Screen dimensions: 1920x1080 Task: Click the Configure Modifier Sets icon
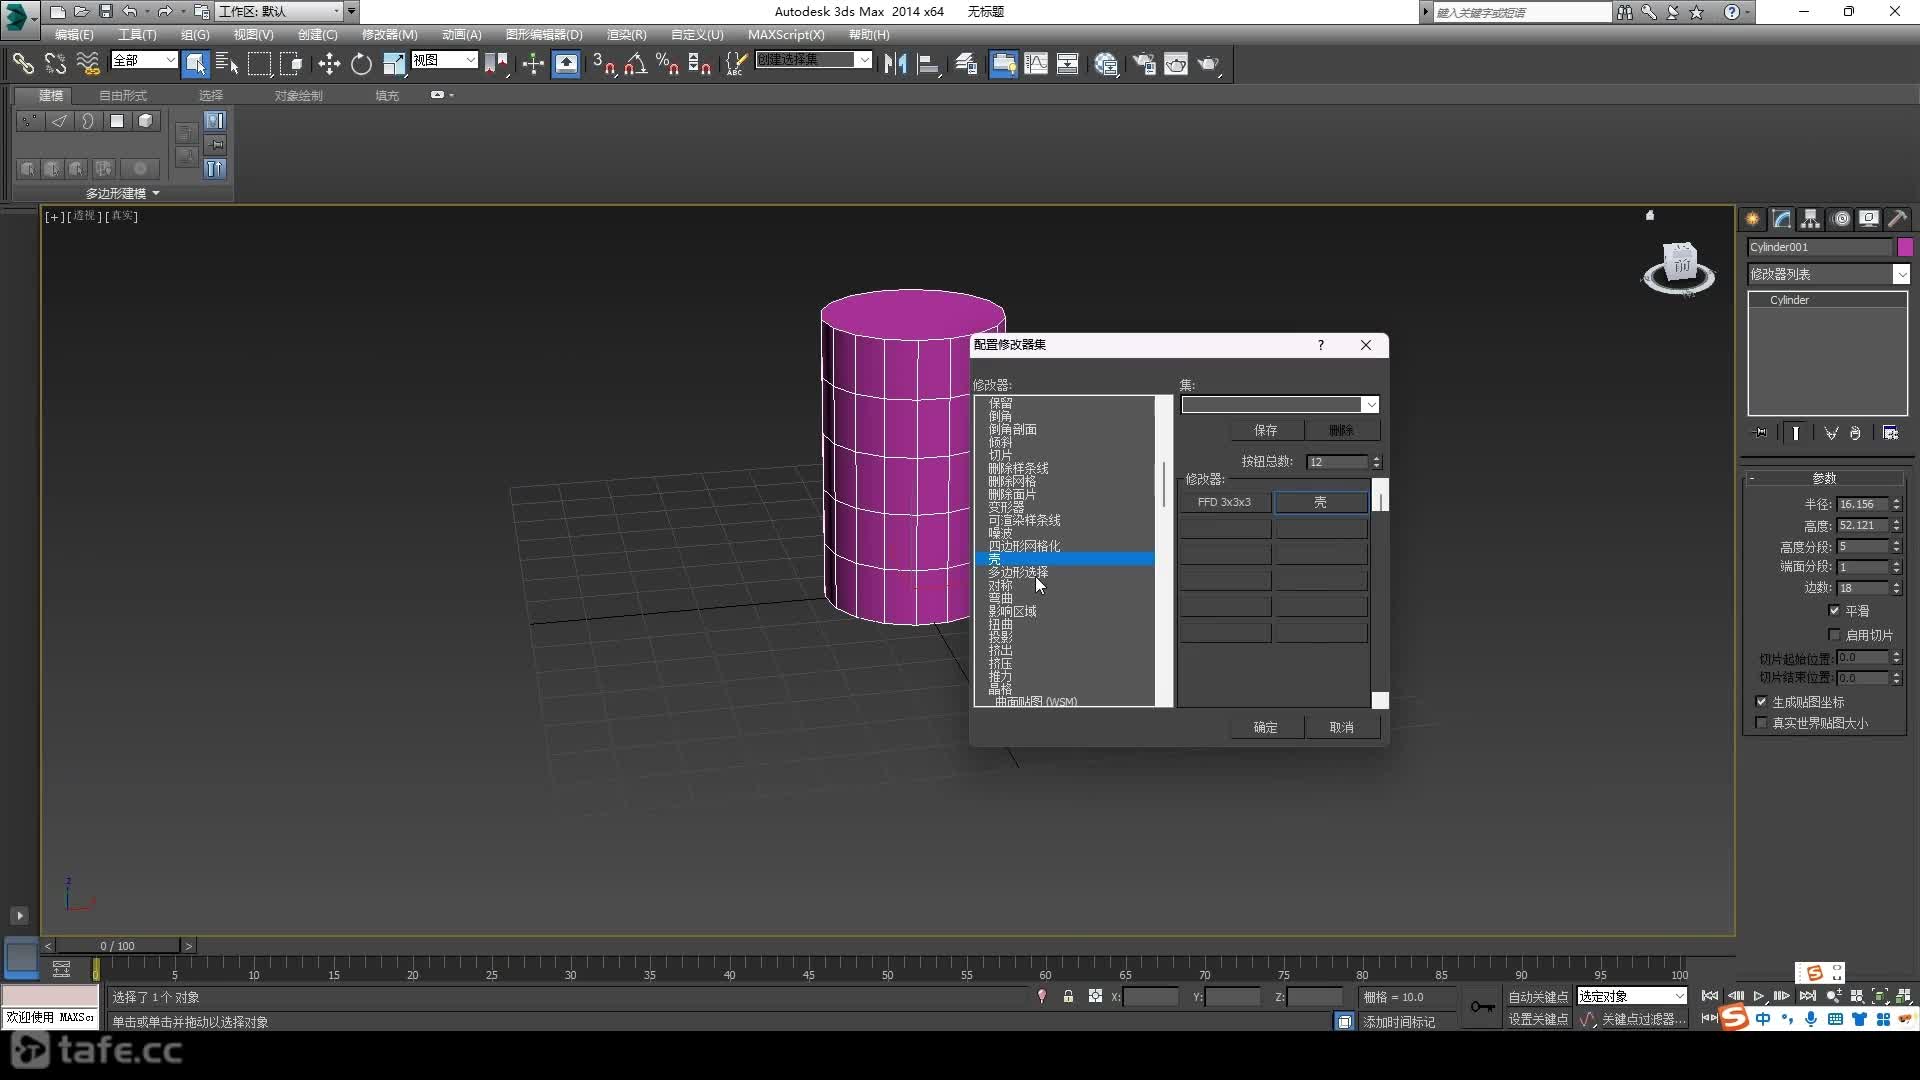(1890, 433)
